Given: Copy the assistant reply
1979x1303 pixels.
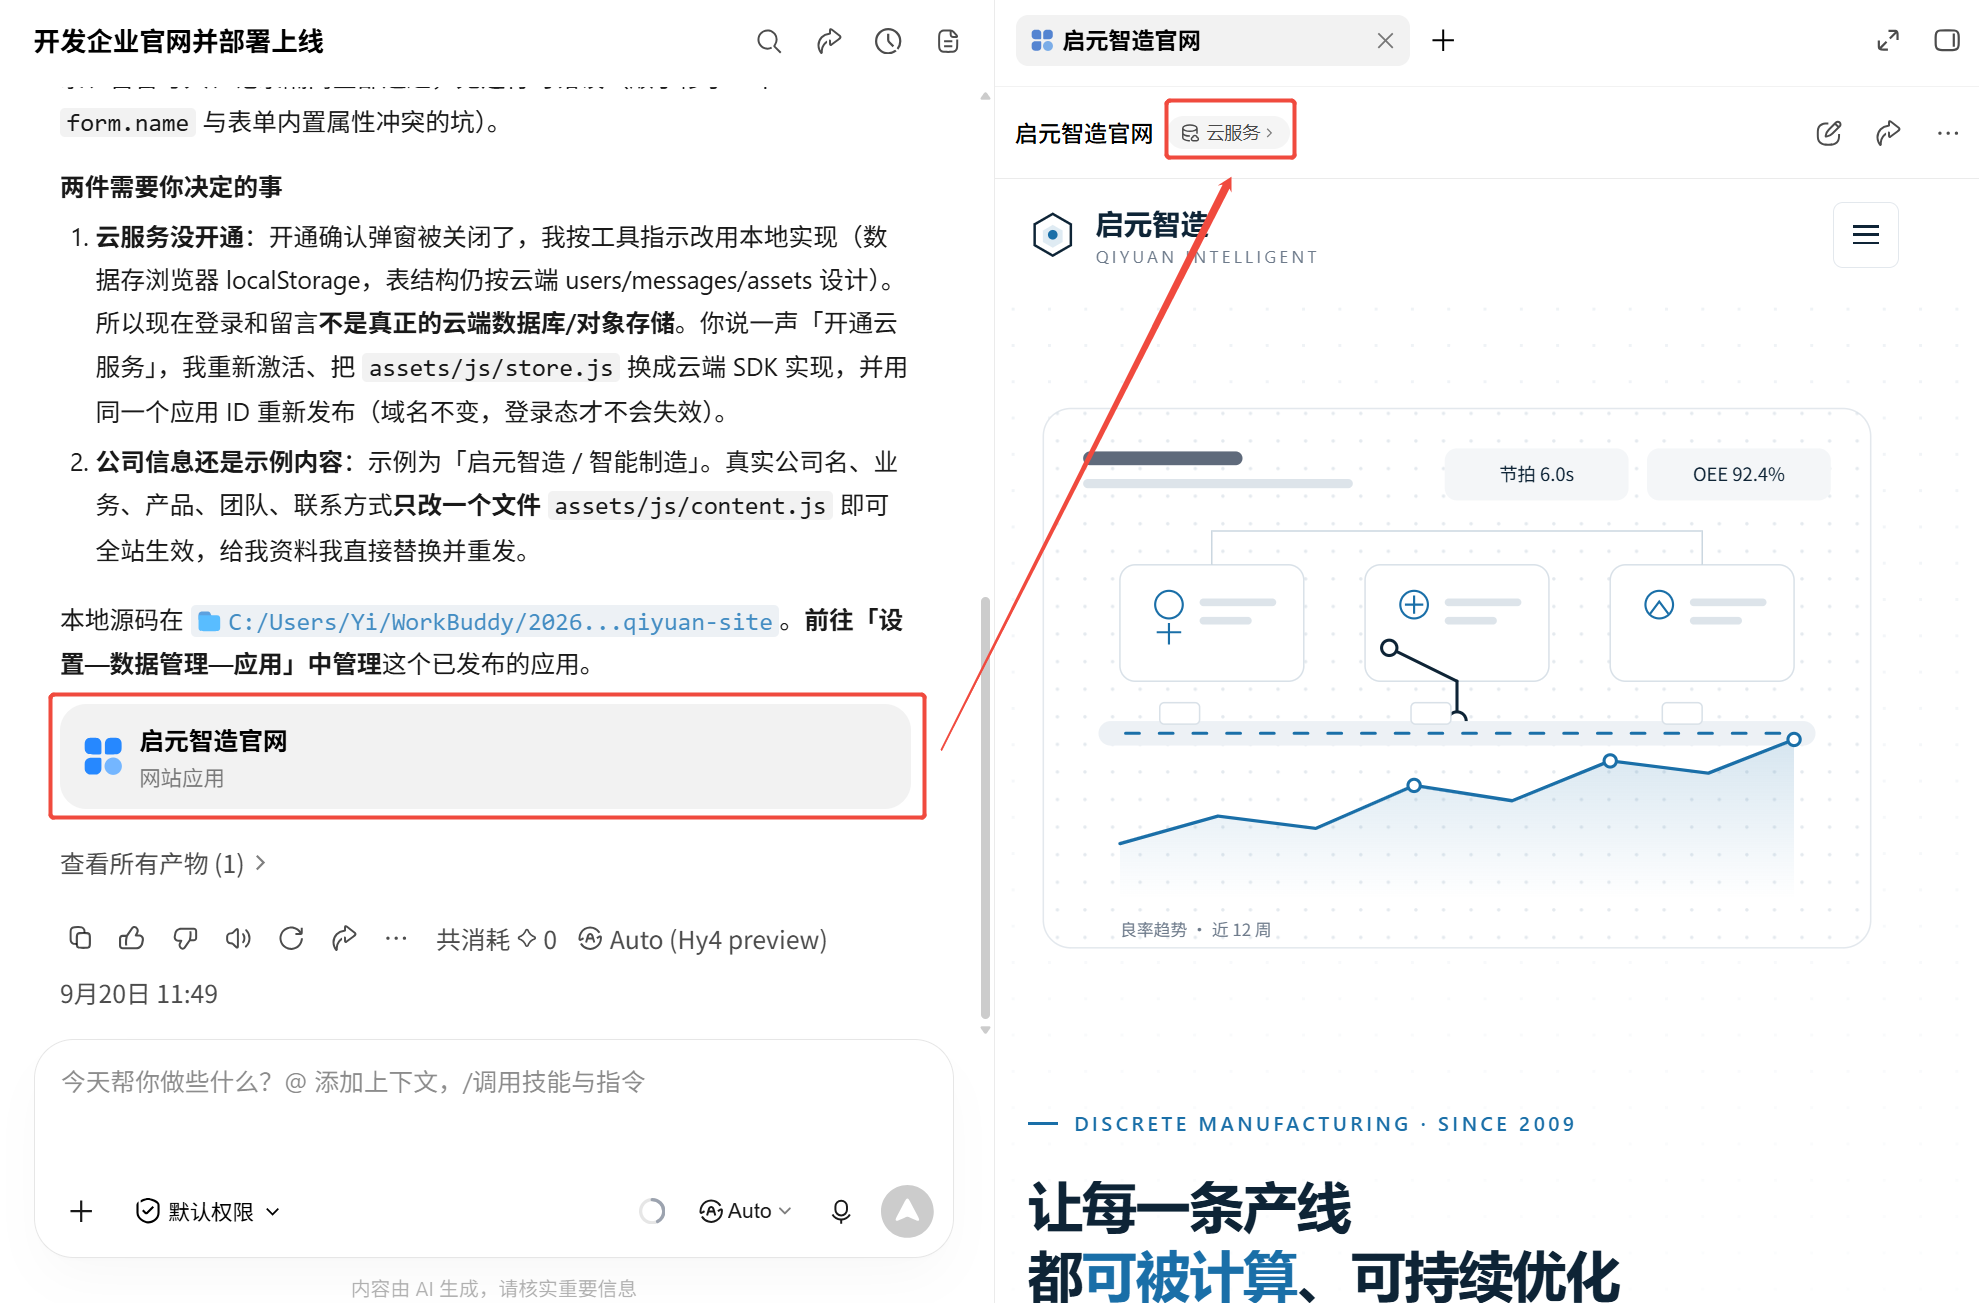Looking at the screenshot, I should pyautogui.click(x=80, y=938).
